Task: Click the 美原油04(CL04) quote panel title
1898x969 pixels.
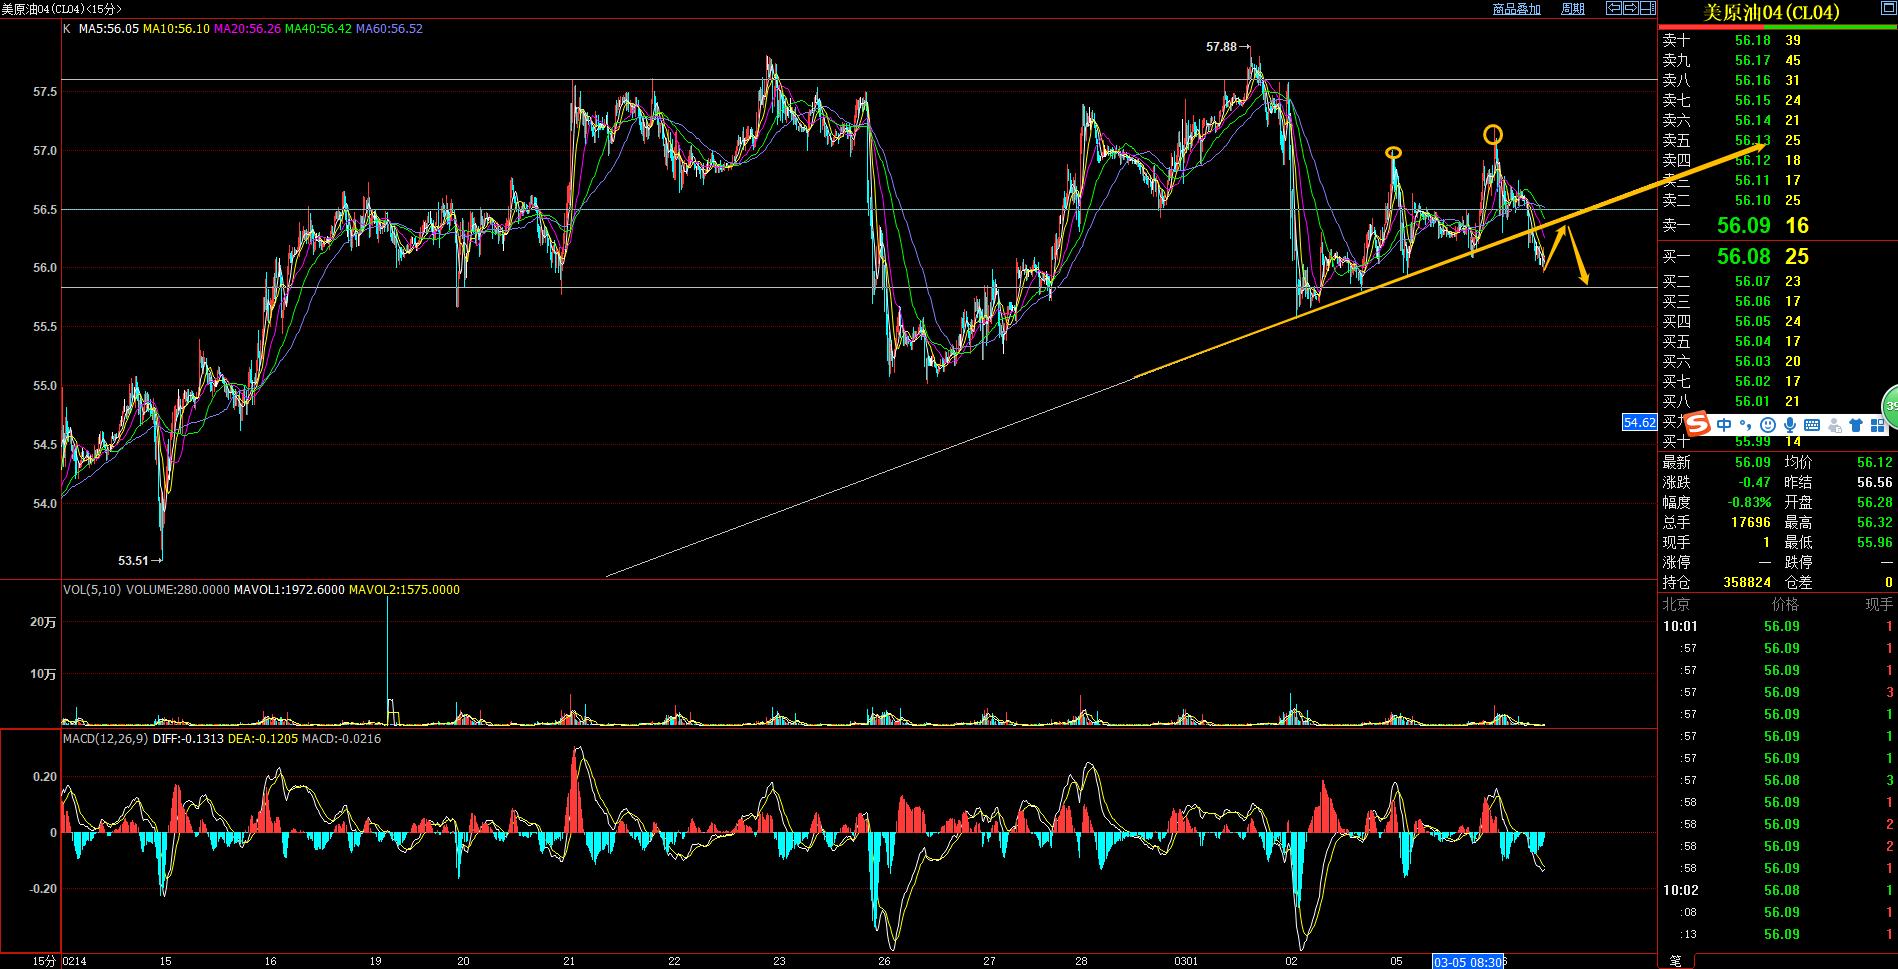Action: (1771, 13)
